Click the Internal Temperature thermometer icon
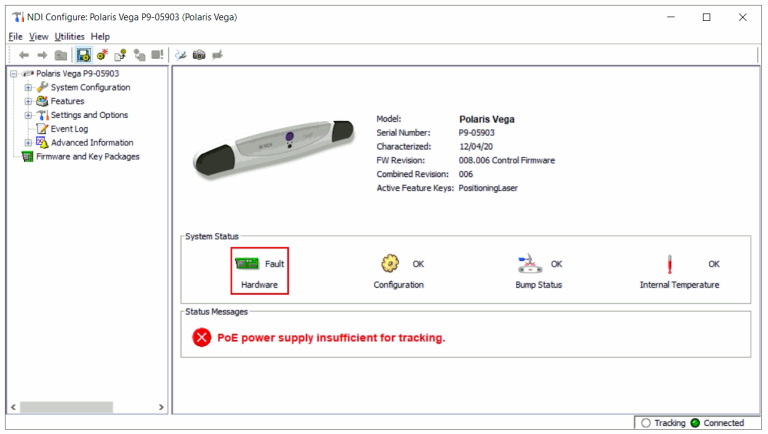Image resolution: width=768 pixels, height=434 pixels. [670, 264]
